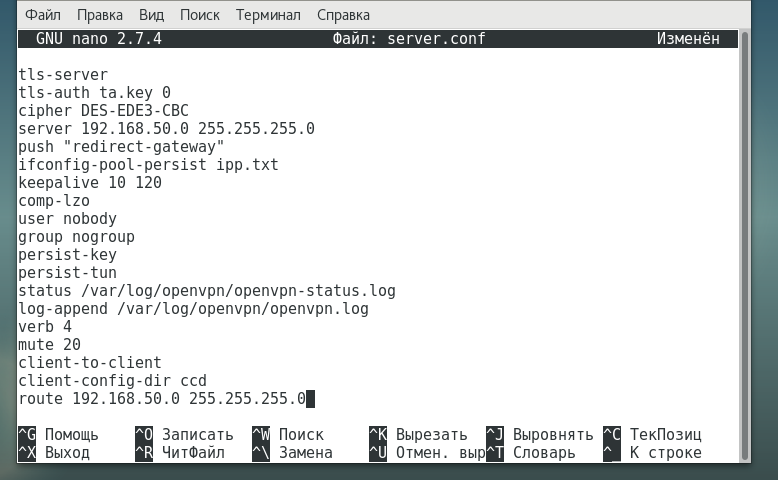Open the Справка menu
Image resolution: width=778 pixels, height=480 pixels.
343,15
